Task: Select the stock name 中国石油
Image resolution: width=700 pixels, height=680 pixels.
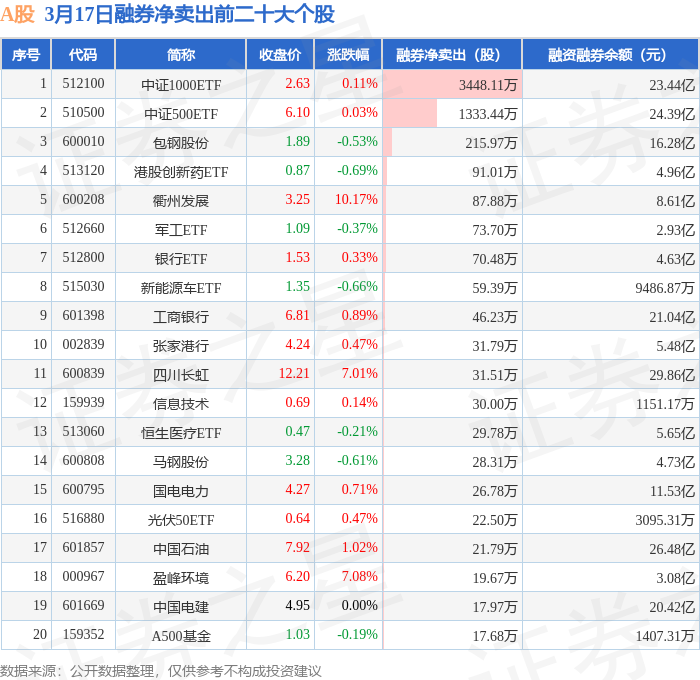Action: pyautogui.click(x=181, y=549)
